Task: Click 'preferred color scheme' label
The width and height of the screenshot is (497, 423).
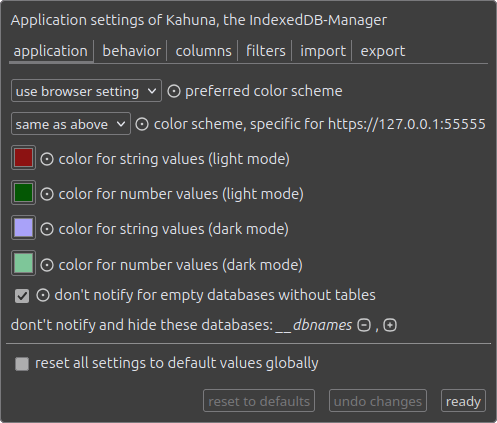Action: 264,91
